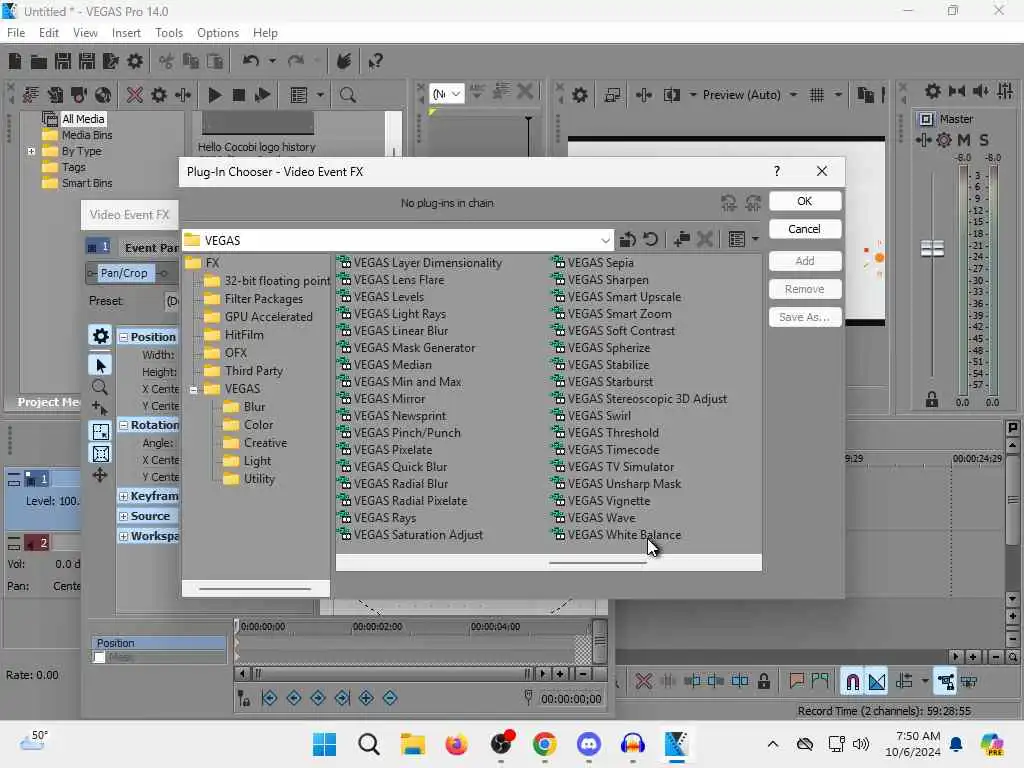Expand the Keyframe interpolation section

click(x=123, y=496)
